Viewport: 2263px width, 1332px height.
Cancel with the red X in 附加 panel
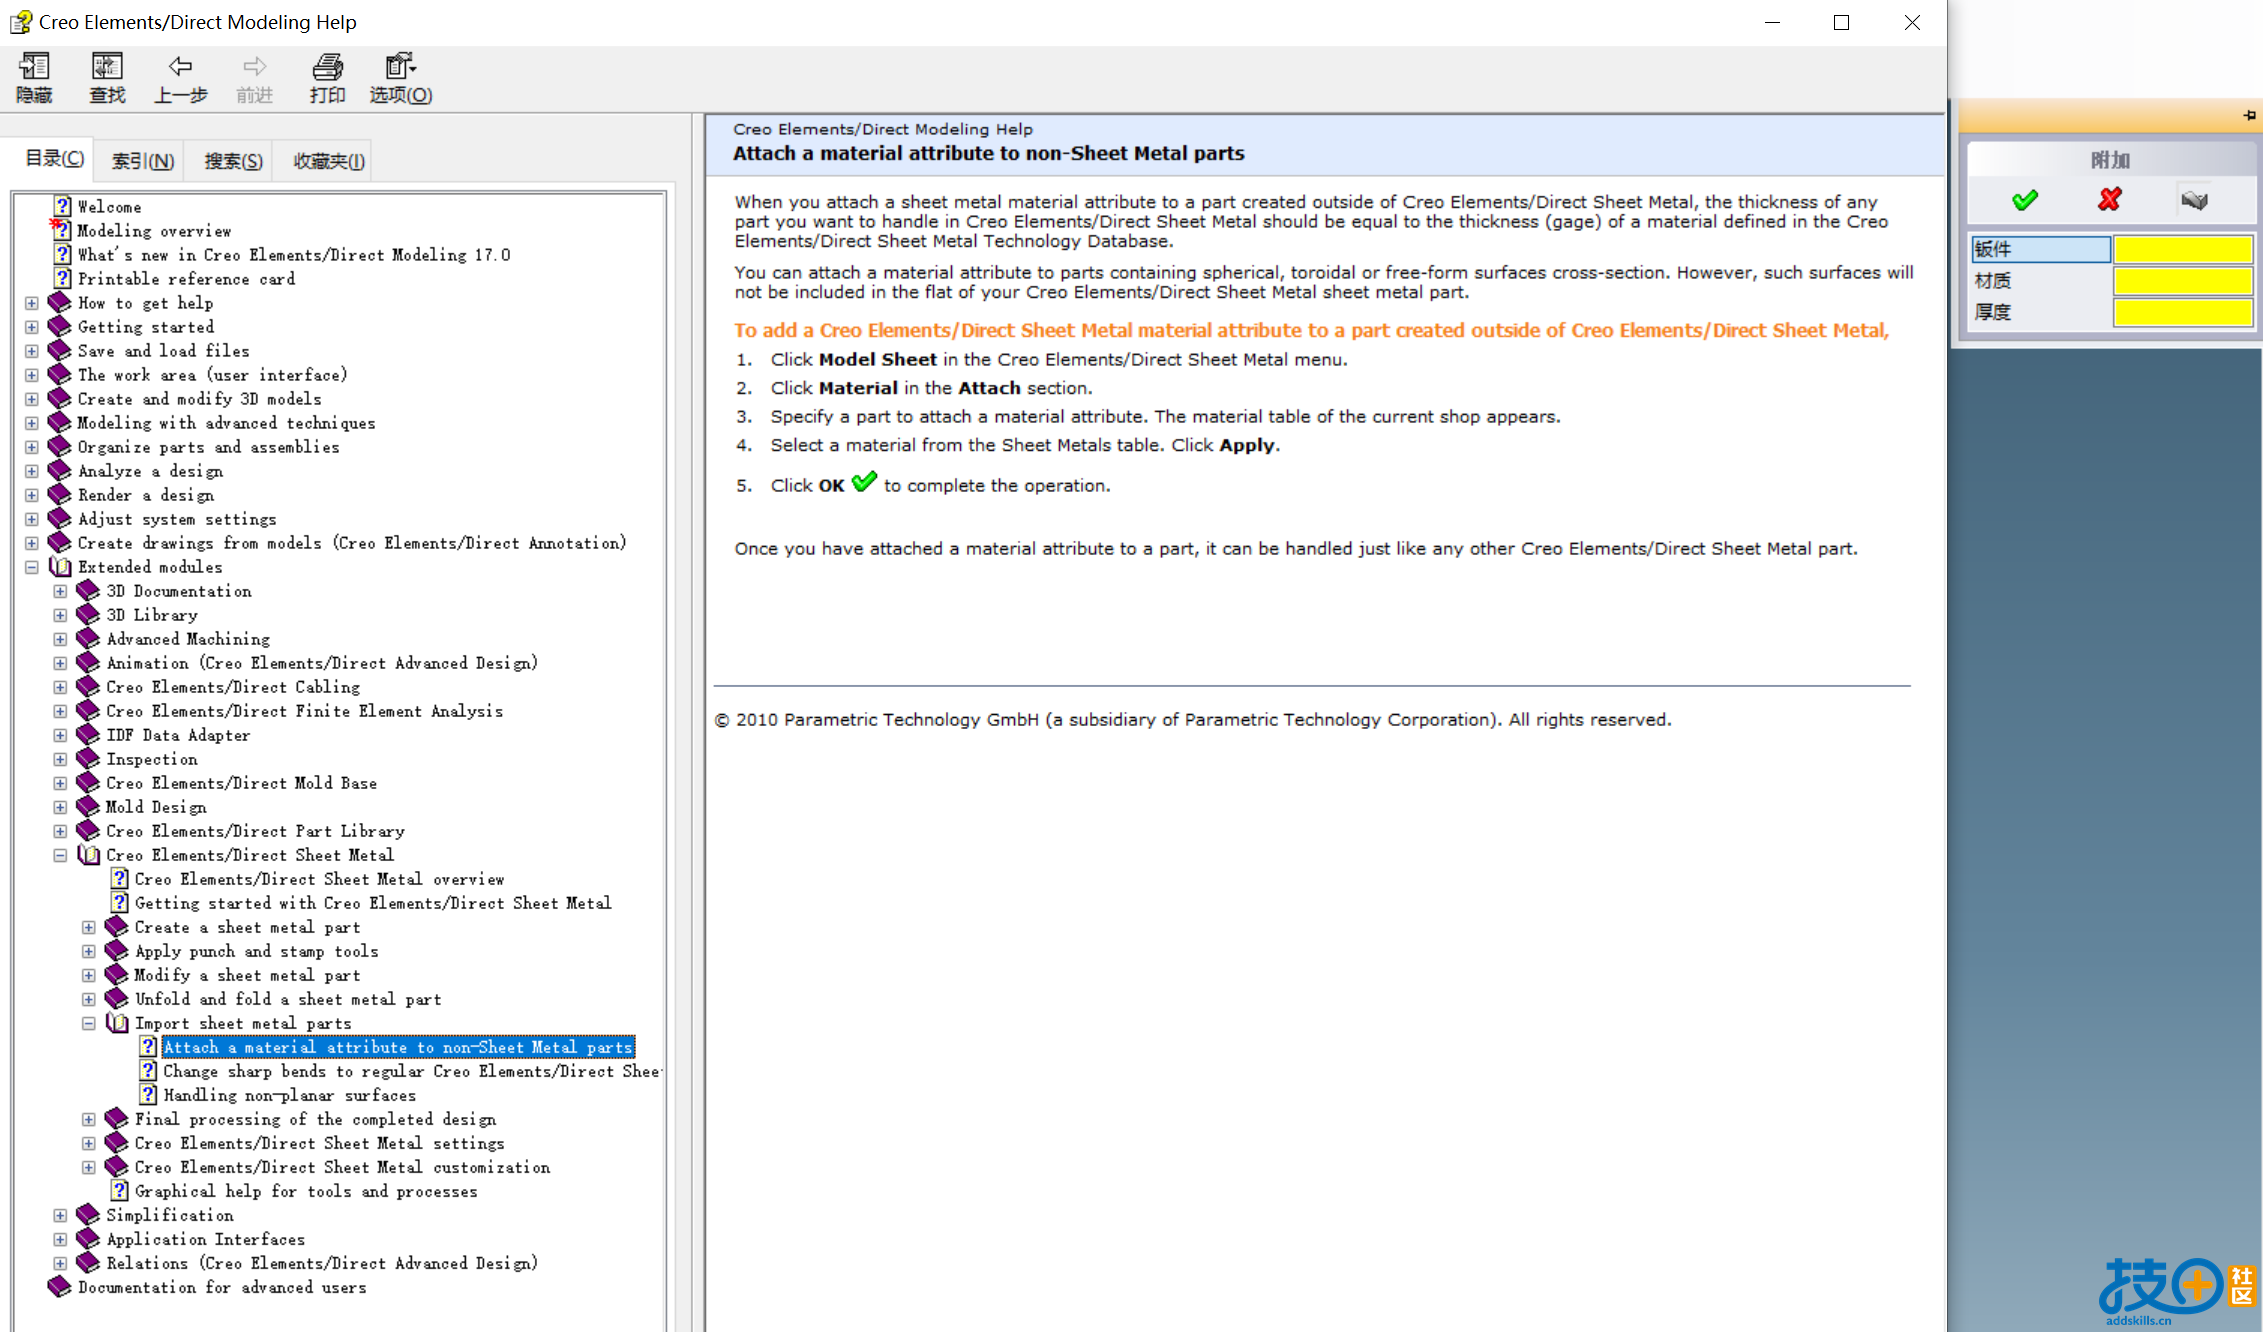click(2110, 200)
